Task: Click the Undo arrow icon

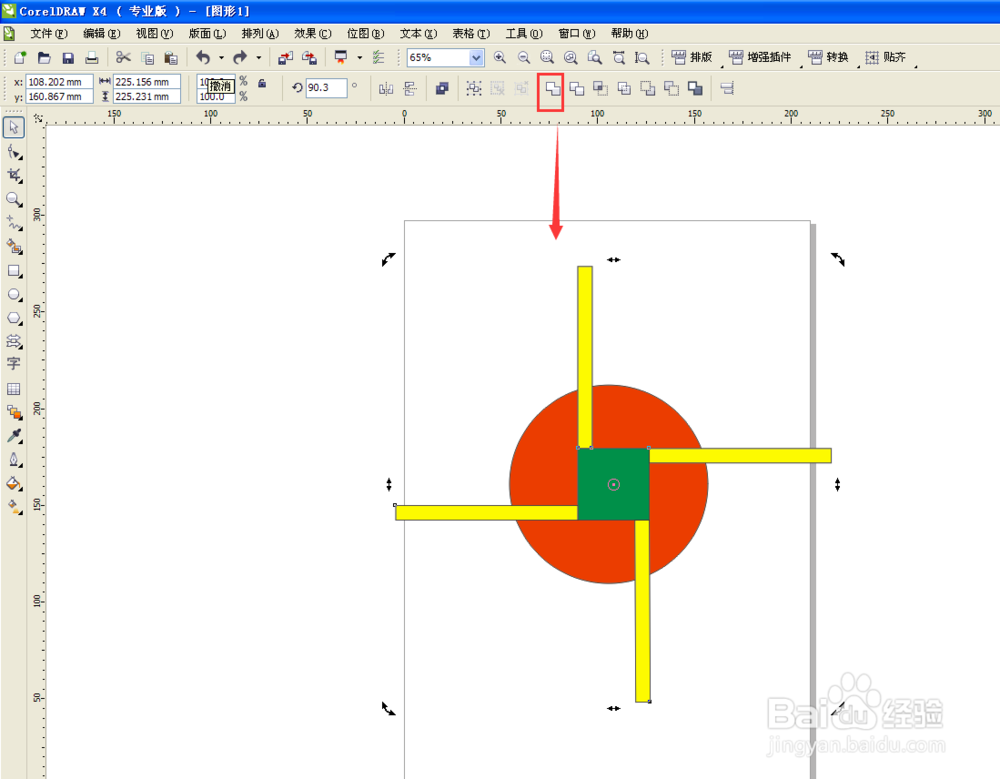Action: tap(203, 57)
